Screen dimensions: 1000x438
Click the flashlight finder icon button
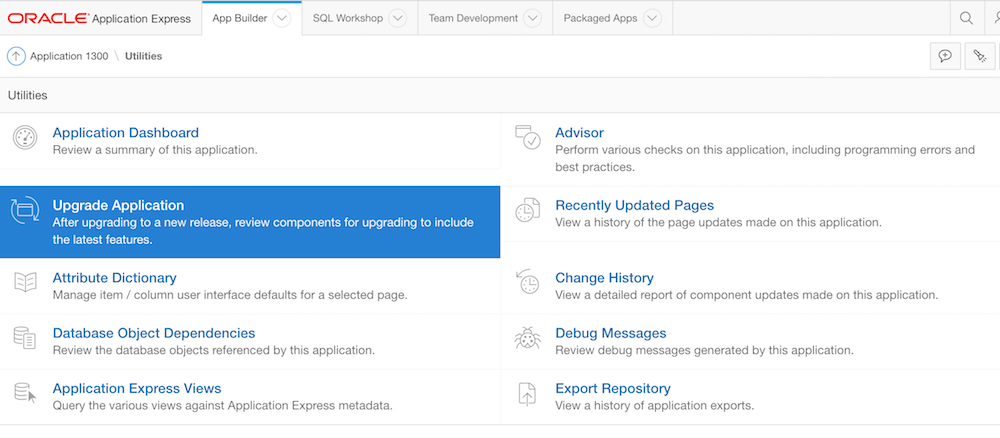point(980,56)
